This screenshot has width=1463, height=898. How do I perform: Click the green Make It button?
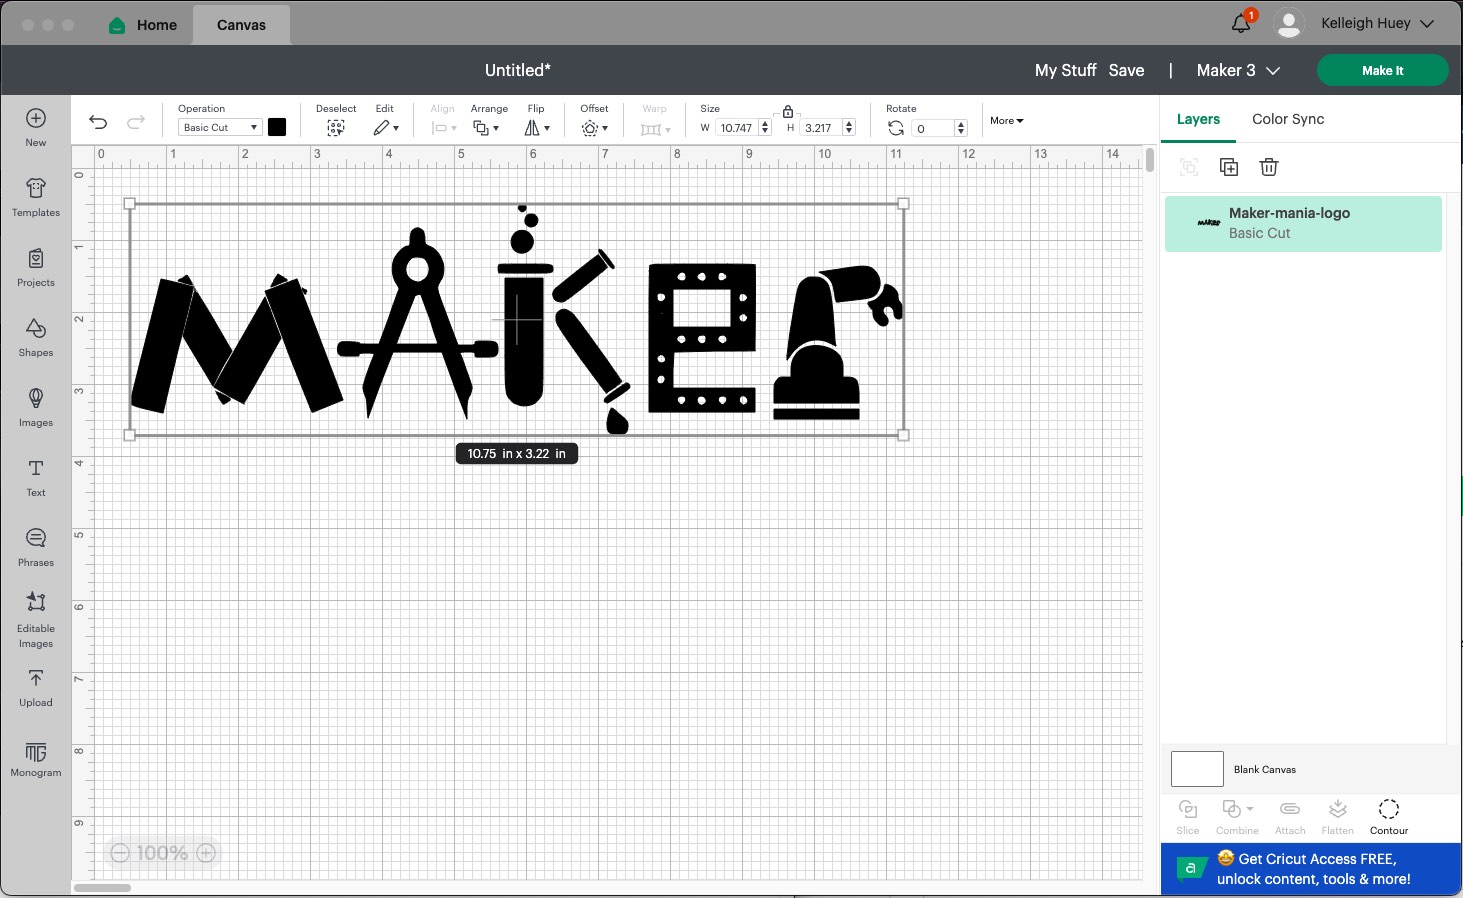pyautogui.click(x=1382, y=70)
